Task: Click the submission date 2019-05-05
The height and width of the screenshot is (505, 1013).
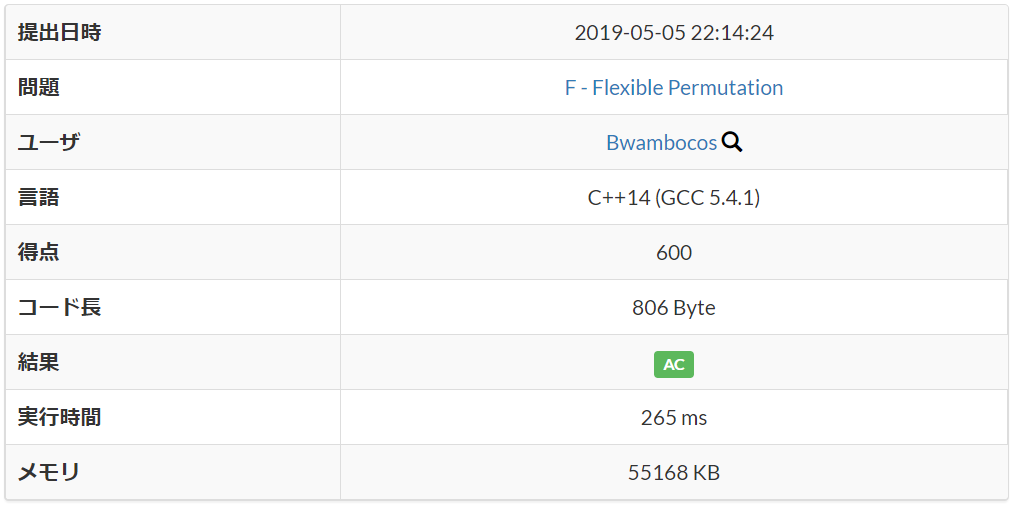Action: point(630,33)
